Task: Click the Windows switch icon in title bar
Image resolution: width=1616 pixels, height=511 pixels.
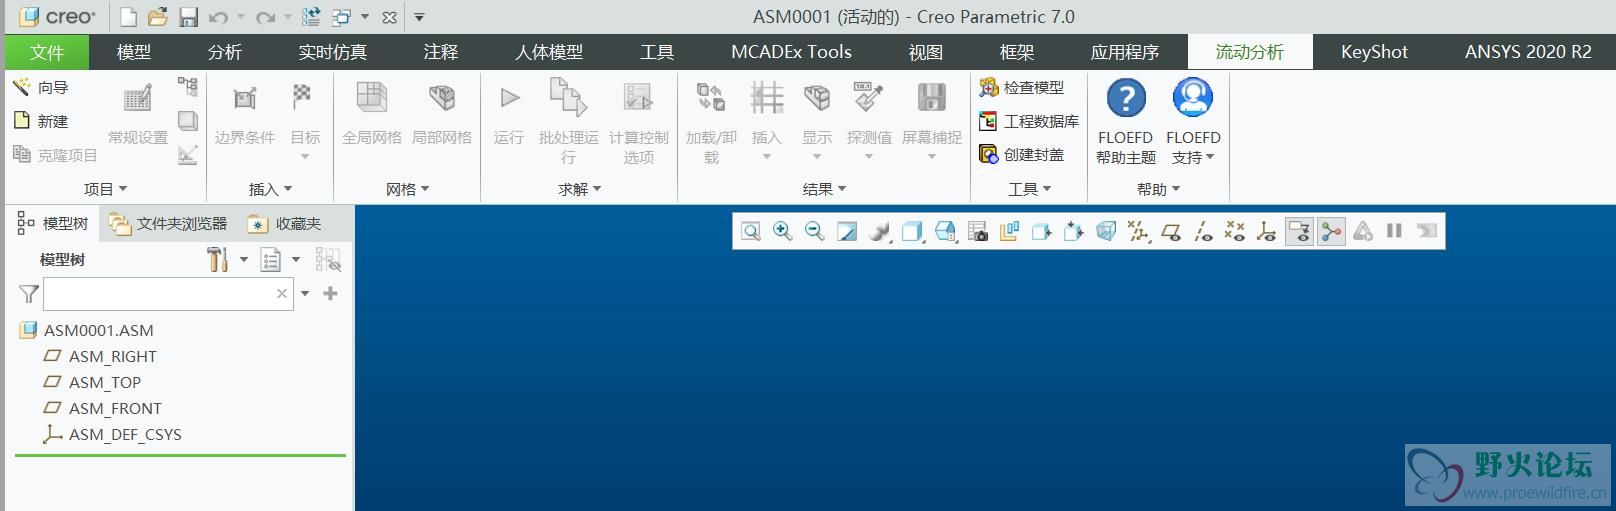Action: tap(343, 17)
